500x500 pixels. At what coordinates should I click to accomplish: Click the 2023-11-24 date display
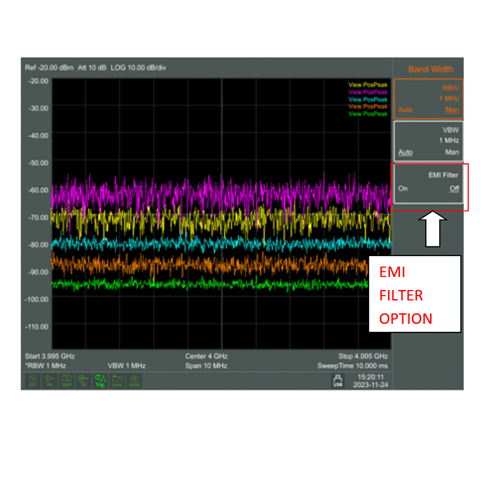tap(371, 385)
